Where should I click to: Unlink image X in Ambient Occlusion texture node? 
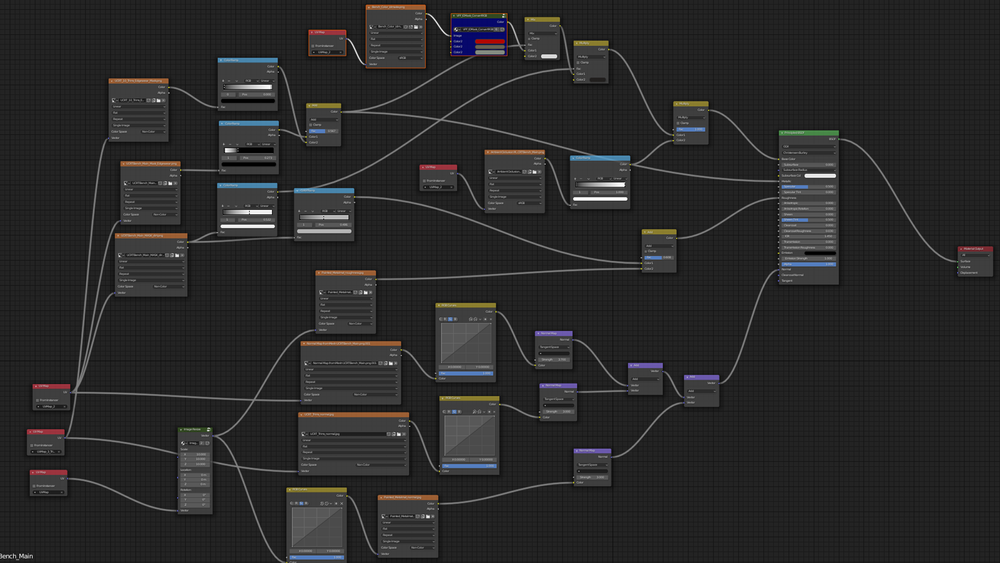coord(540,172)
